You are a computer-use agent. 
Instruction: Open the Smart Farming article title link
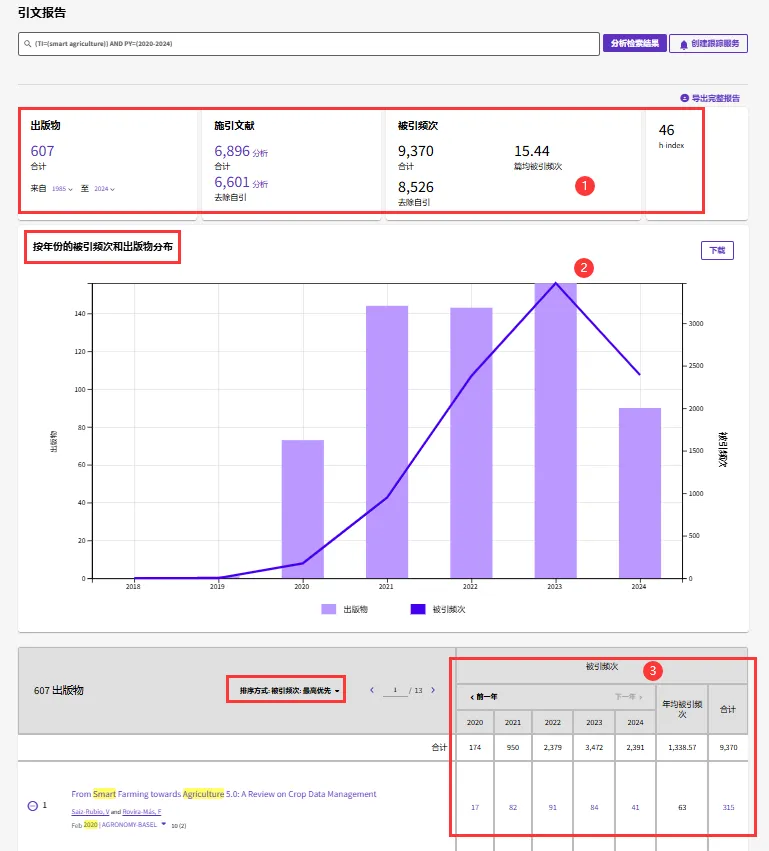coord(223,794)
